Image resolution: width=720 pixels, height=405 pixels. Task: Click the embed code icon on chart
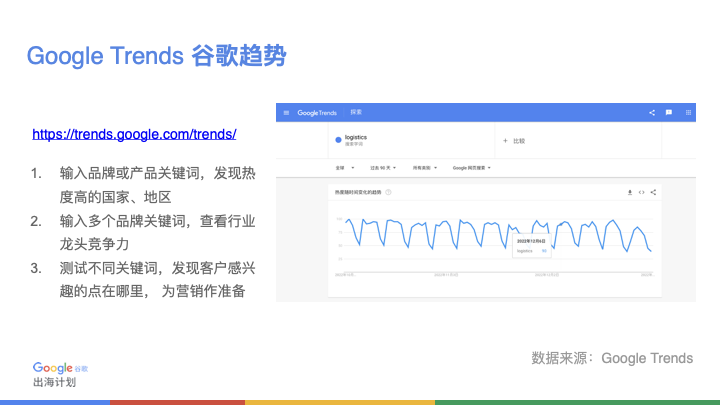pyautogui.click(x=641, y=192)
